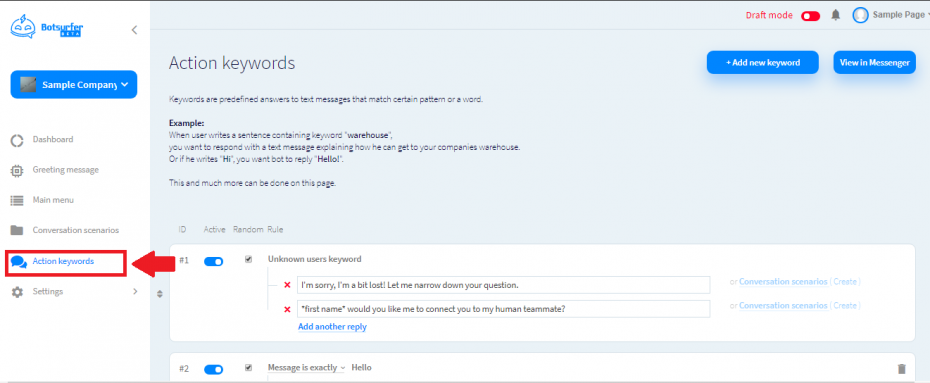Toggle the Active switch for keyword #1
This screenshot has width=930, height=383.
click(214, 261)
